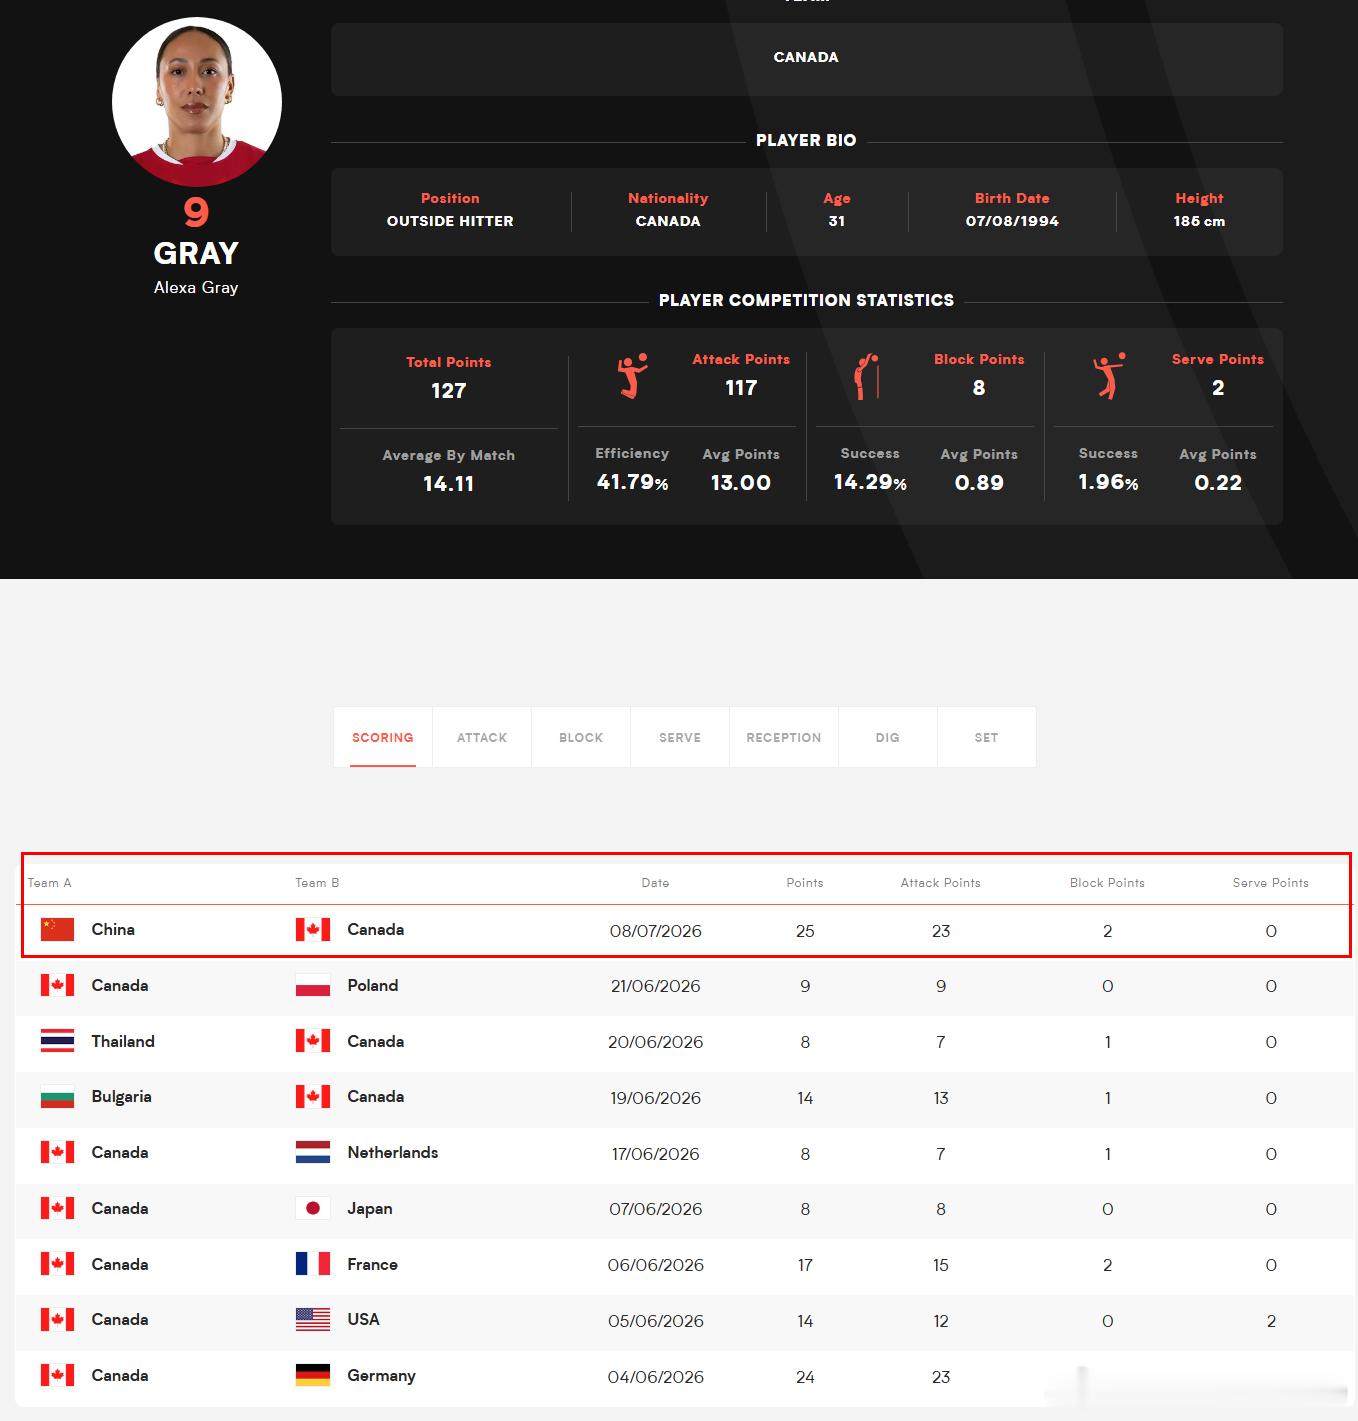
Task: Click the CANADA team banner
Action: click(807, 59)
